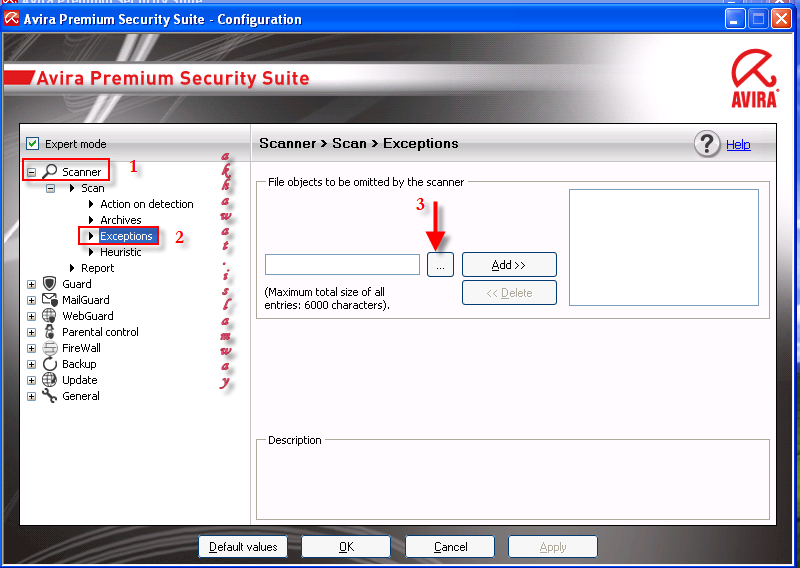800x568 pixels.
Task: Select the Heuristic tree item
Action: click(x=120, y=252)
